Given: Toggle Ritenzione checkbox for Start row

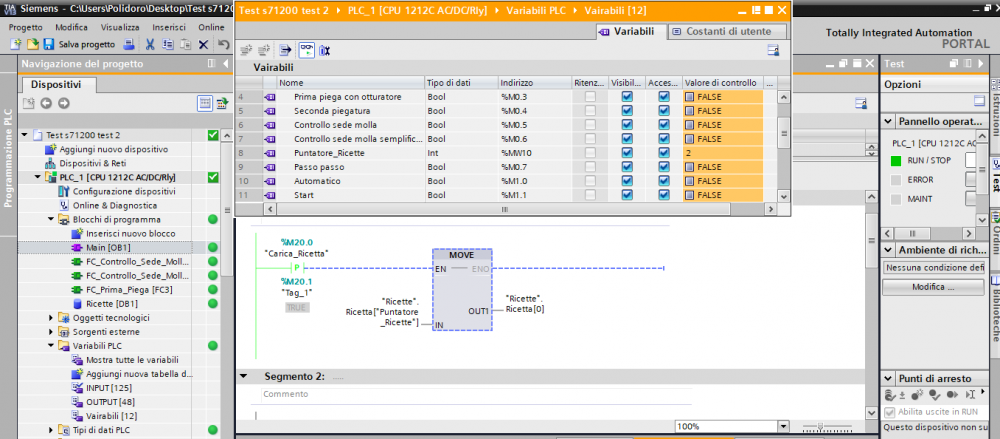Looking at the screenshot, I should 591,195.
